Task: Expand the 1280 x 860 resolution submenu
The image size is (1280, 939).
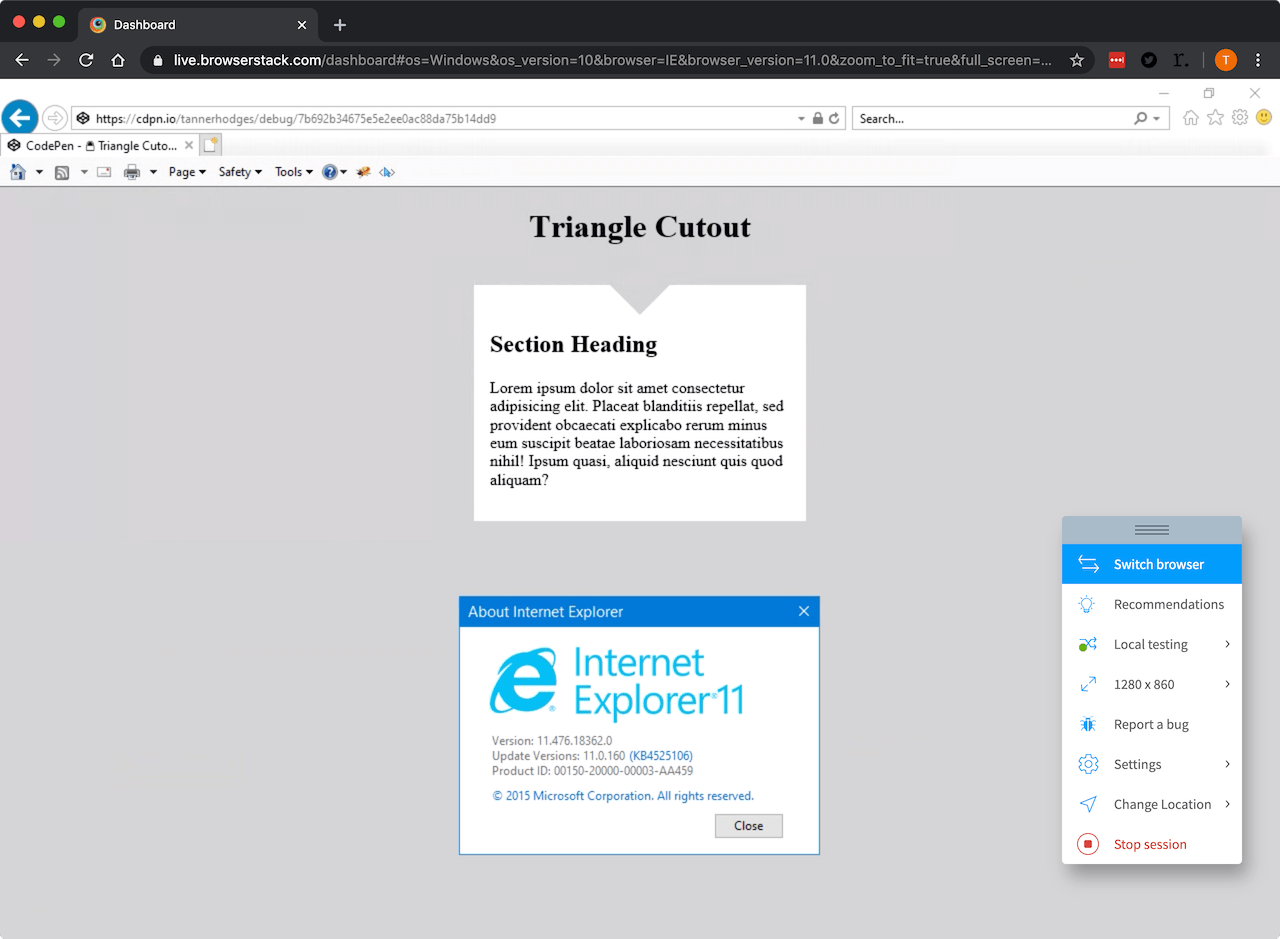Action: (x=1152, y=684)
